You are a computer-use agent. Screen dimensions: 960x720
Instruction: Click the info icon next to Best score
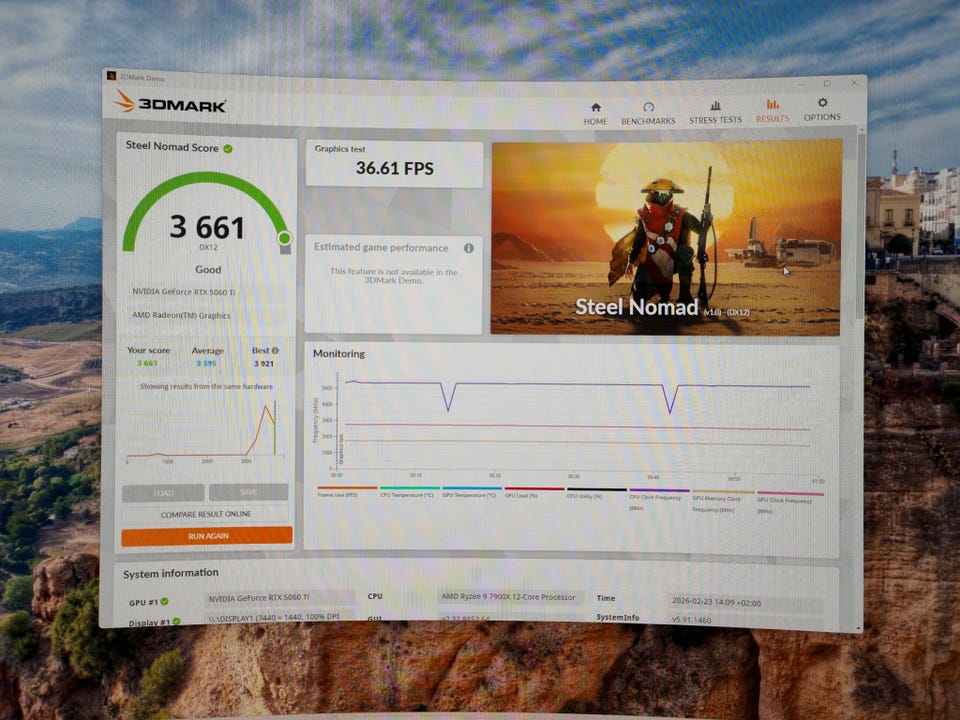click(x=275, y=351)
